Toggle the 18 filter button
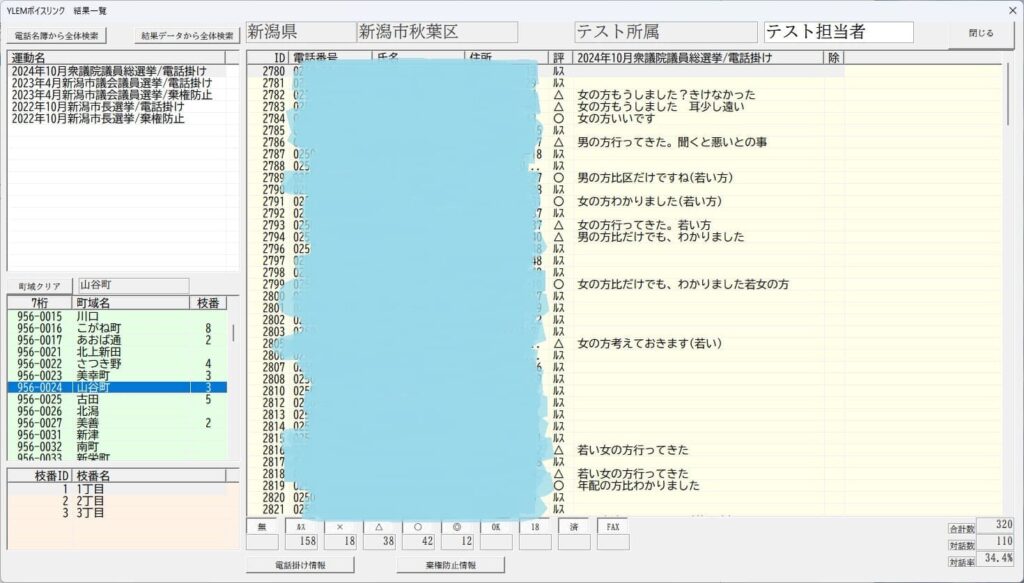Viewport: 1024px width, 583px height. click(x=535, y=526)
